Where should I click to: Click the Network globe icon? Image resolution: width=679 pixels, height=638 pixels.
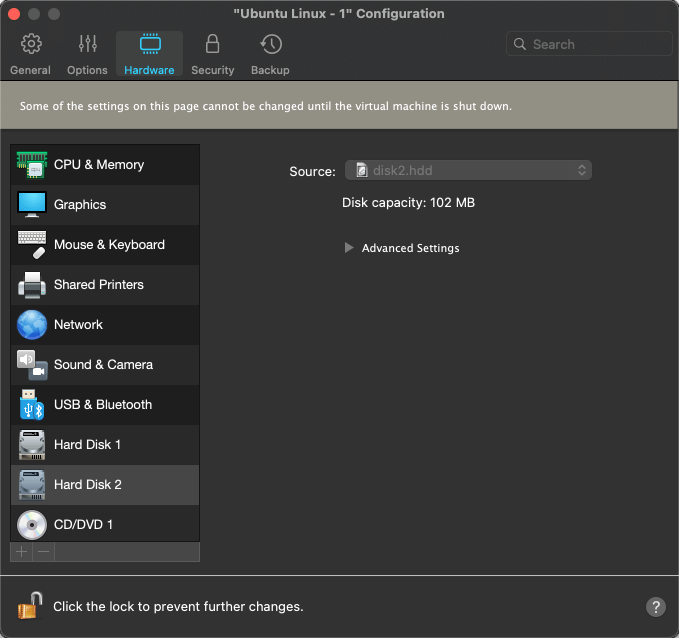tap(32, 325)
